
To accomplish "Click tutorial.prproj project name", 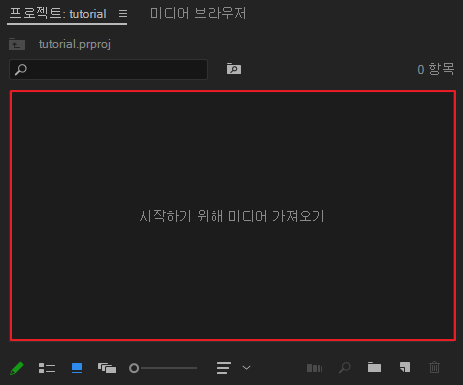I will (75, 44).
